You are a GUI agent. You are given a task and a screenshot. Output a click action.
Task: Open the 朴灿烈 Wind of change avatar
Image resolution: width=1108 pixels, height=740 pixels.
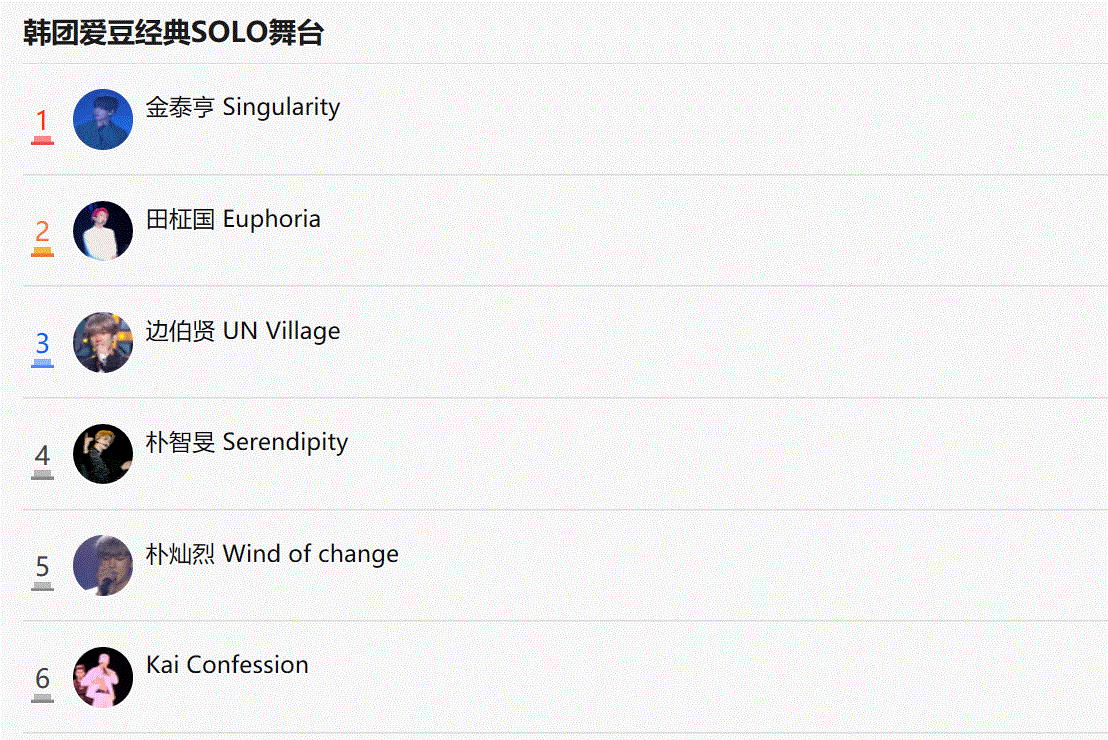click(103, 565)
